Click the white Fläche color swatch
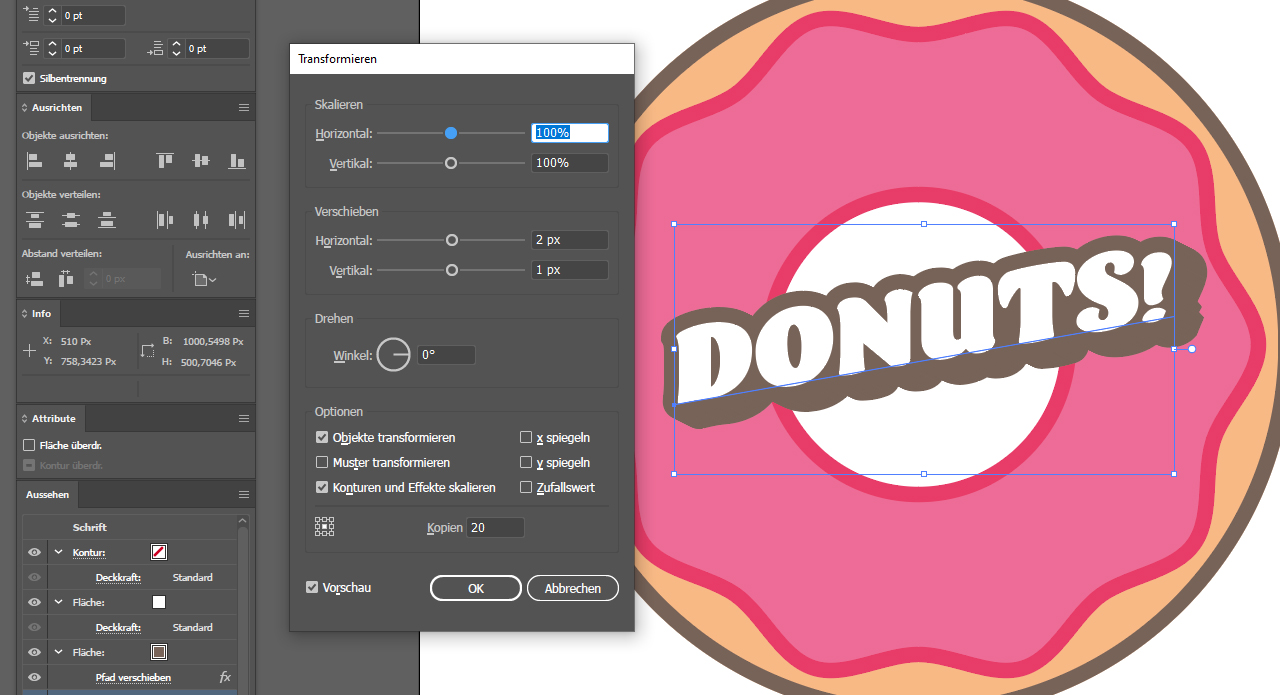The image size is (1280, 695). 158,602
